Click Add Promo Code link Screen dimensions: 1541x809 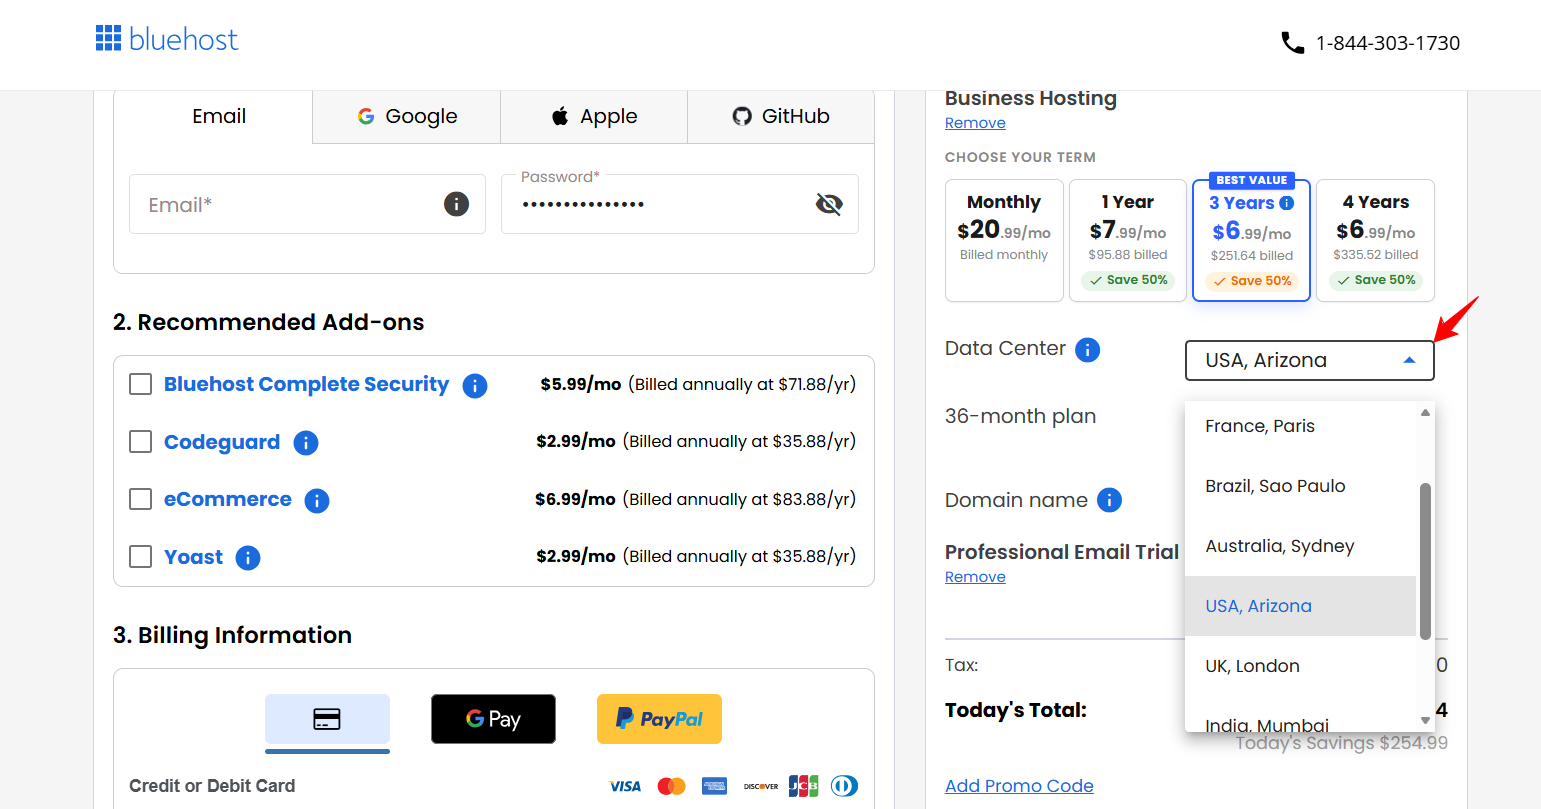[1019, 786]
